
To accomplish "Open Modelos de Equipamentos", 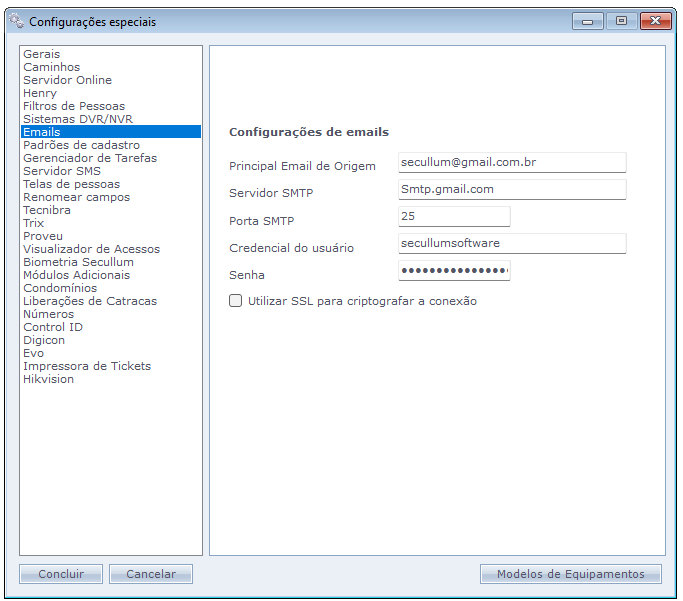I will (570, 574).
